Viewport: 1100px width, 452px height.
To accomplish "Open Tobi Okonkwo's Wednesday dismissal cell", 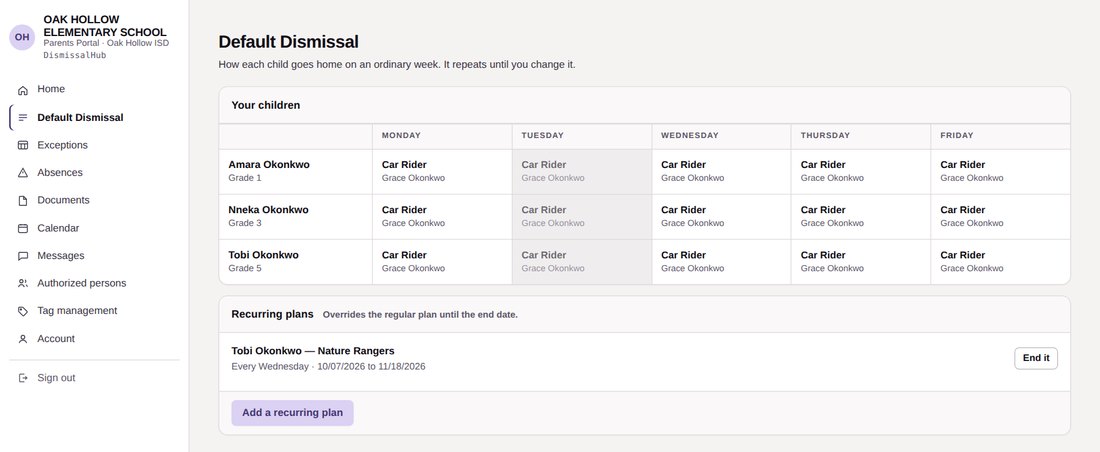I will [x=721, y=262].
